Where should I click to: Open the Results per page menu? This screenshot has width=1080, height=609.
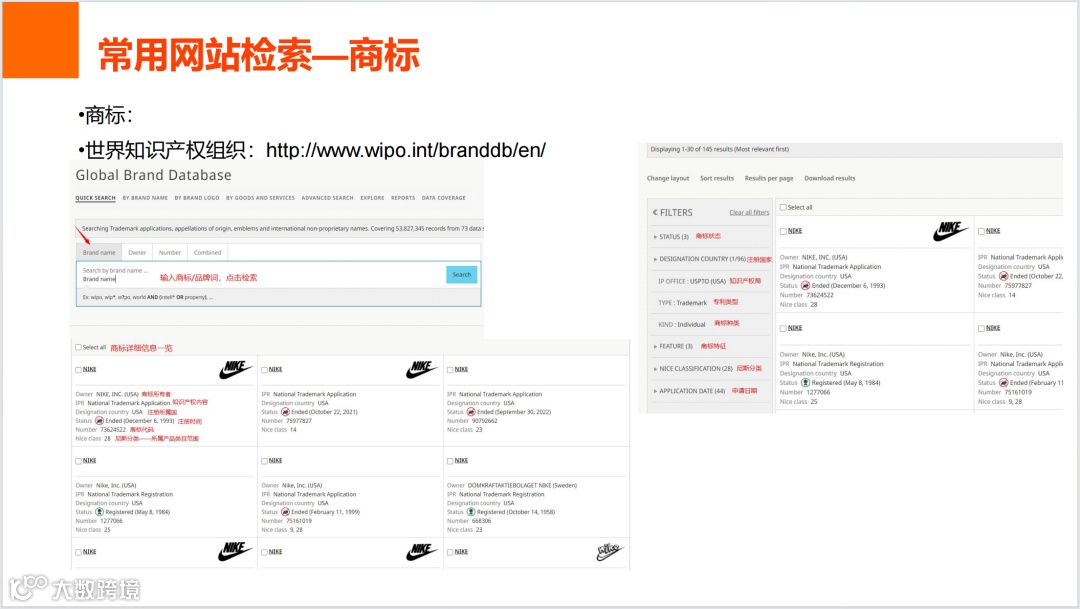[769, 178]
